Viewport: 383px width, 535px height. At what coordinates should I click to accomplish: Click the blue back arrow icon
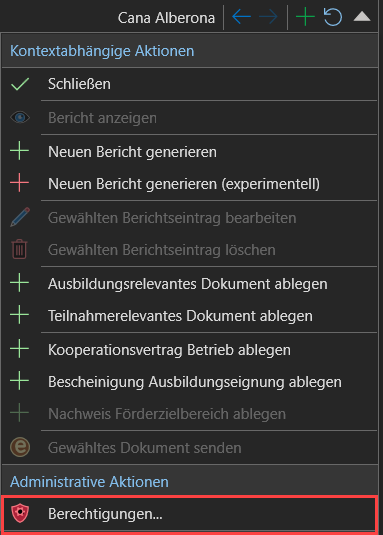tap(241, 17)
